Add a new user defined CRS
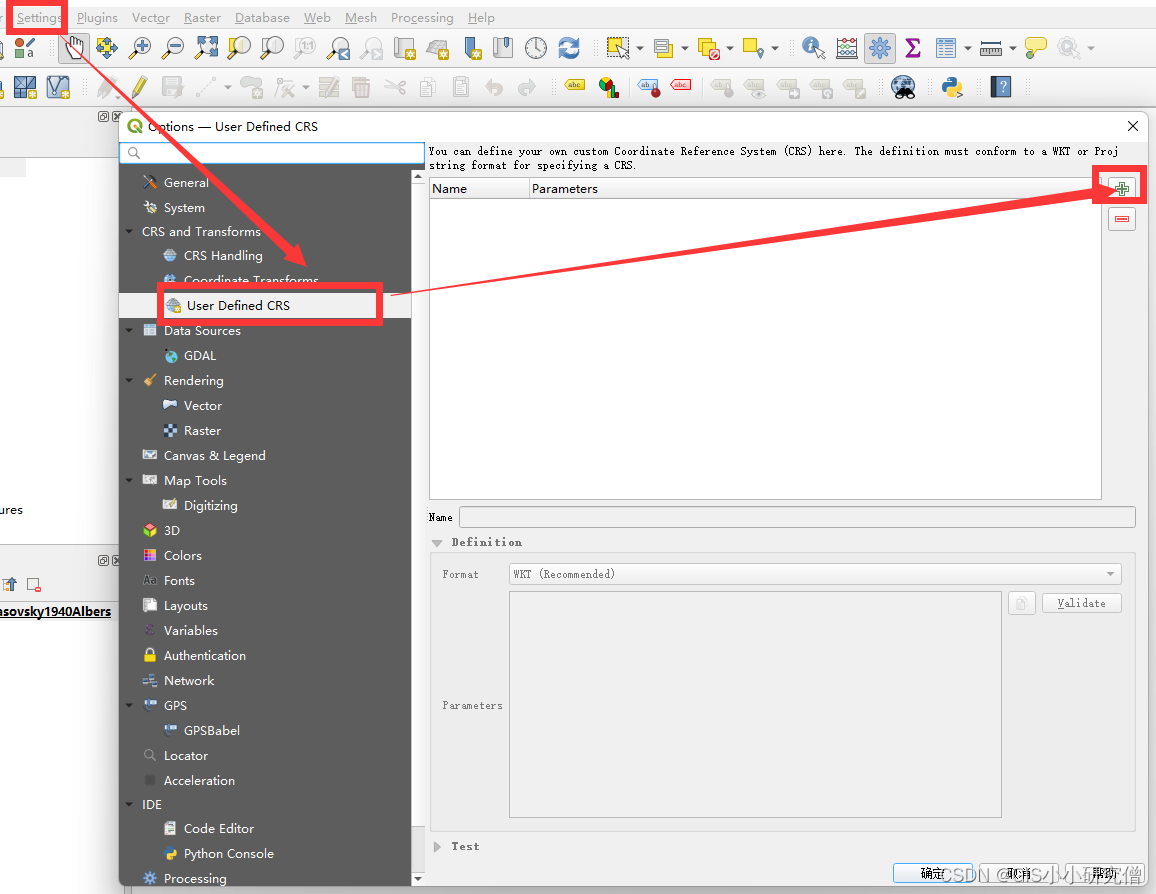The image size is (1156, 894). click(x=1121, y=189)
